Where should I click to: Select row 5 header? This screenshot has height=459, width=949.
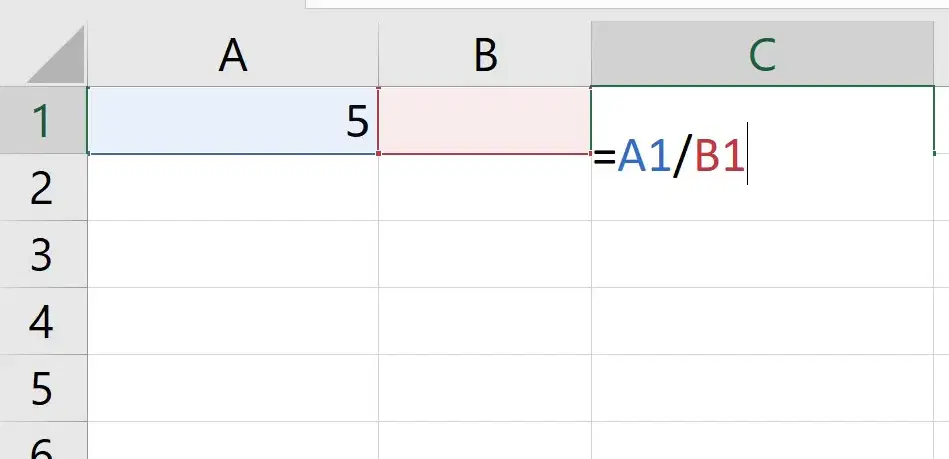pos(43,388)
